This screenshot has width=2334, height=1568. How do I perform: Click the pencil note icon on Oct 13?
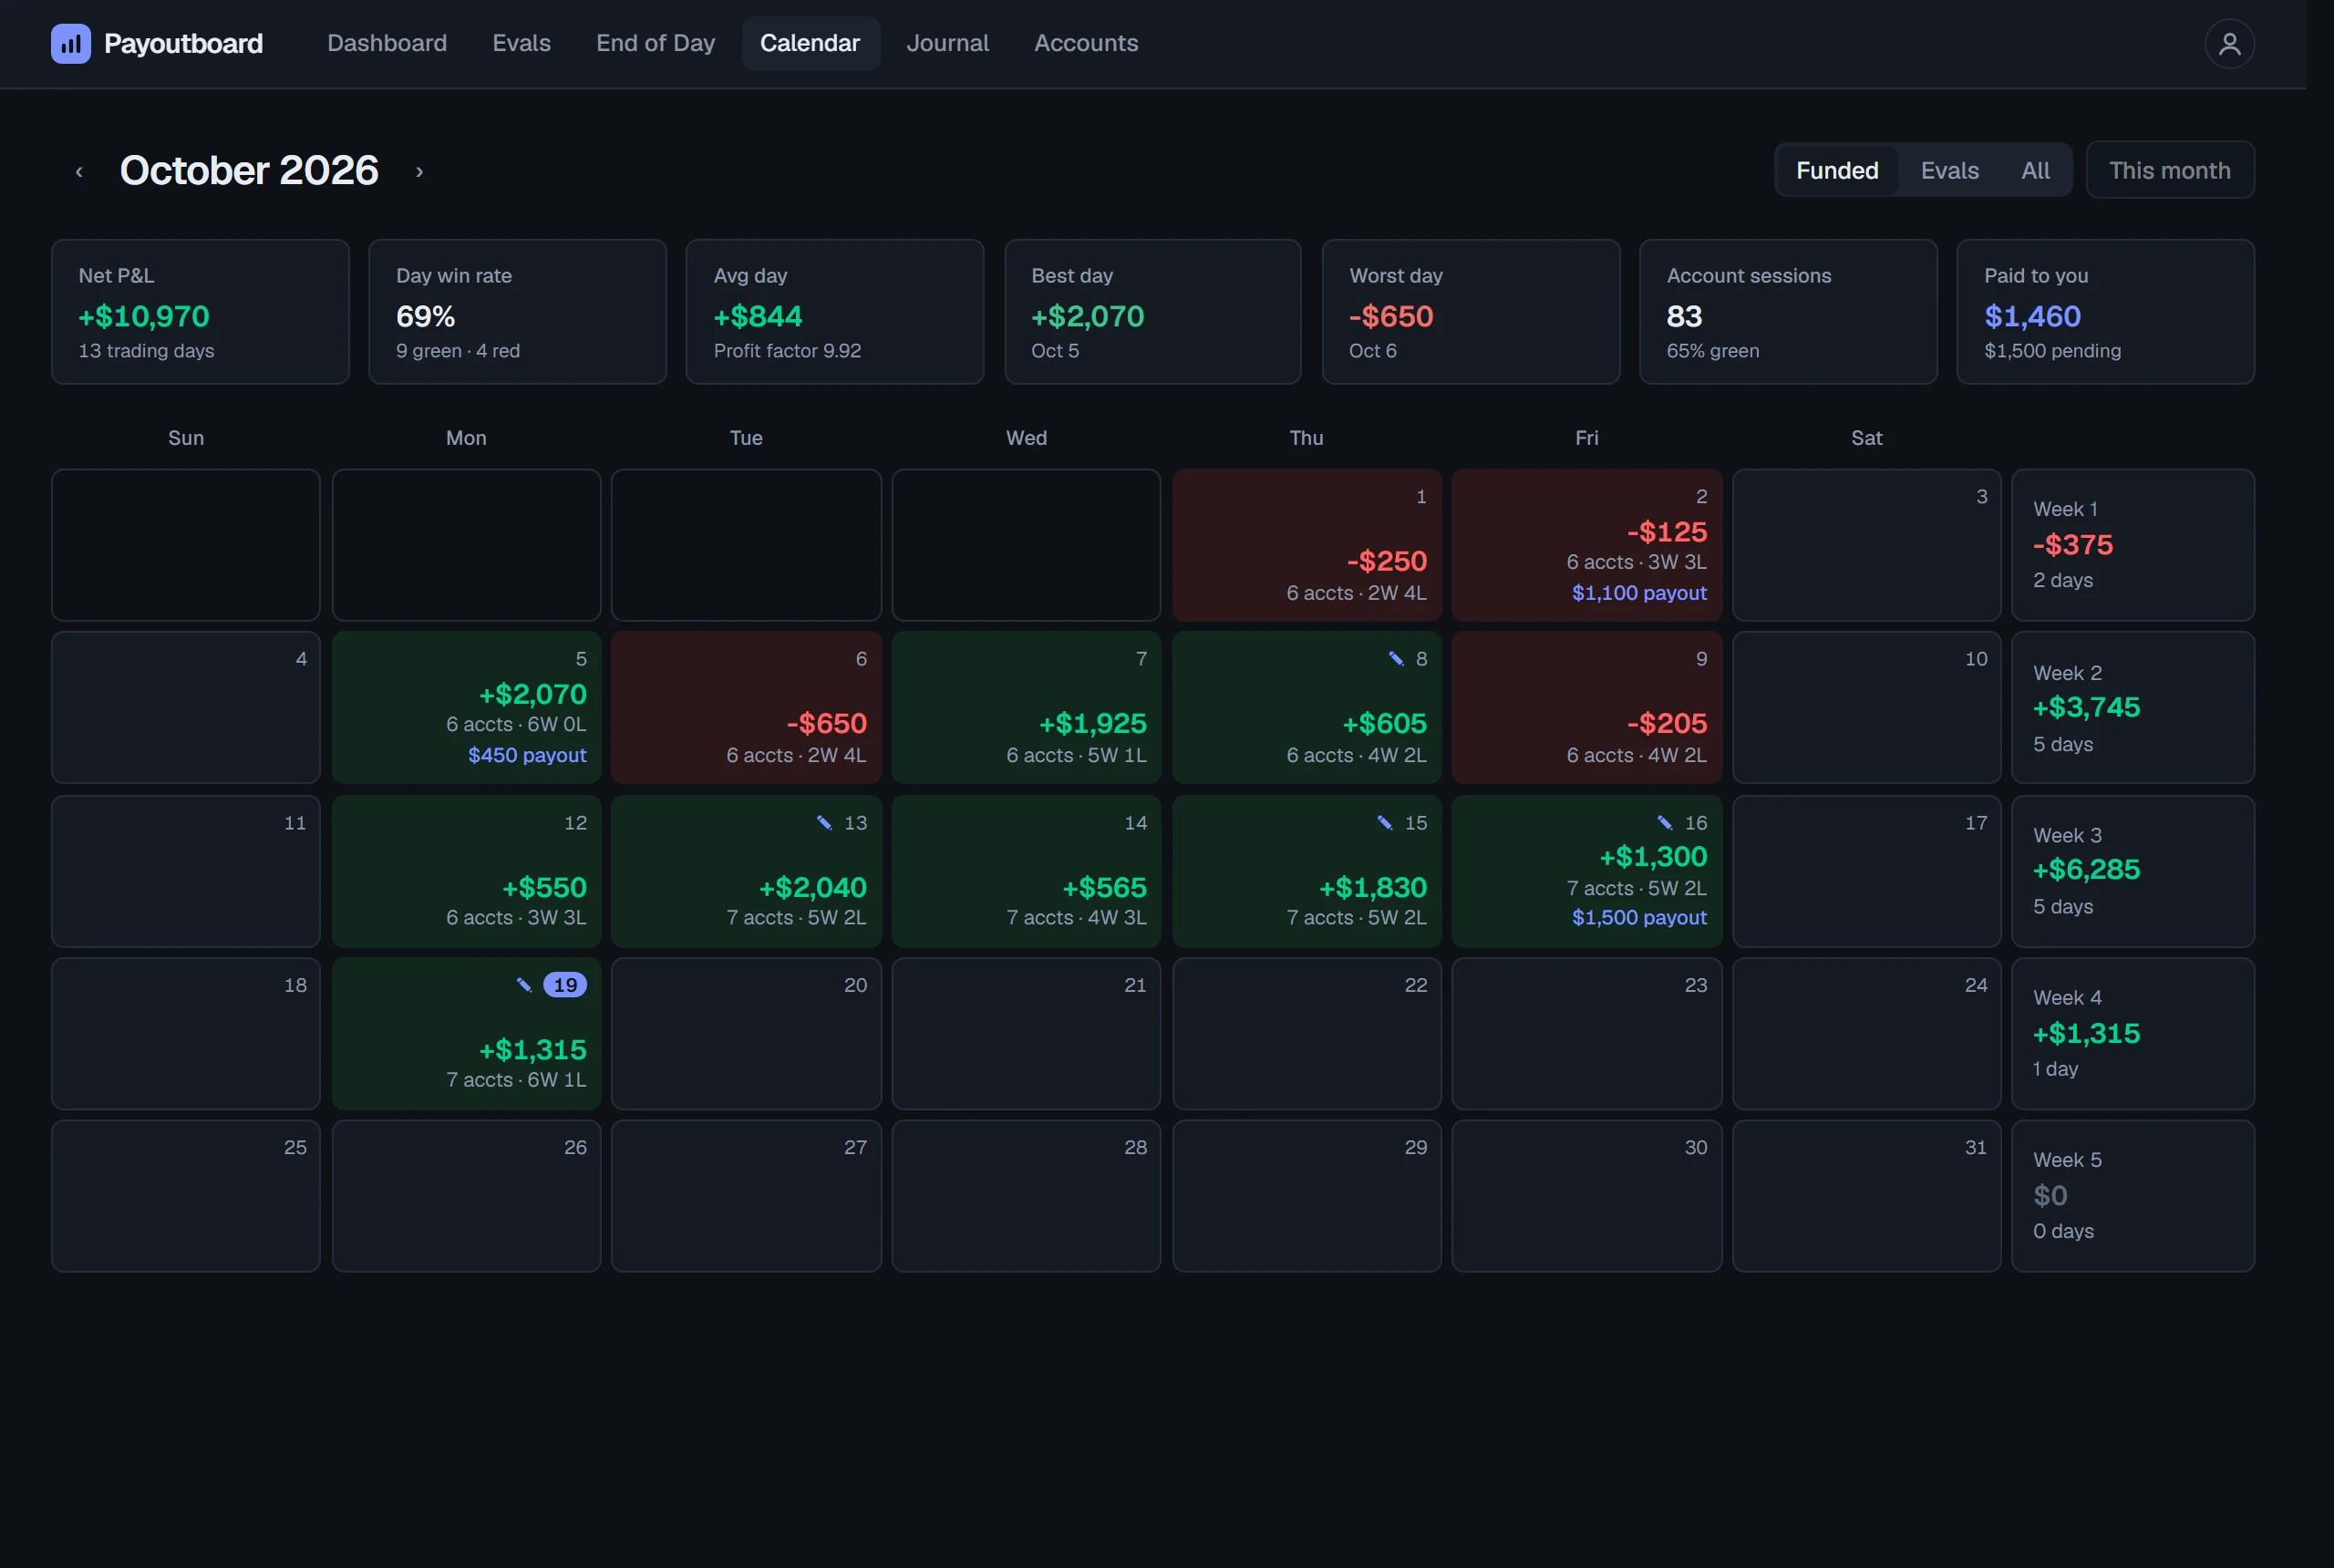pos(824,822)
